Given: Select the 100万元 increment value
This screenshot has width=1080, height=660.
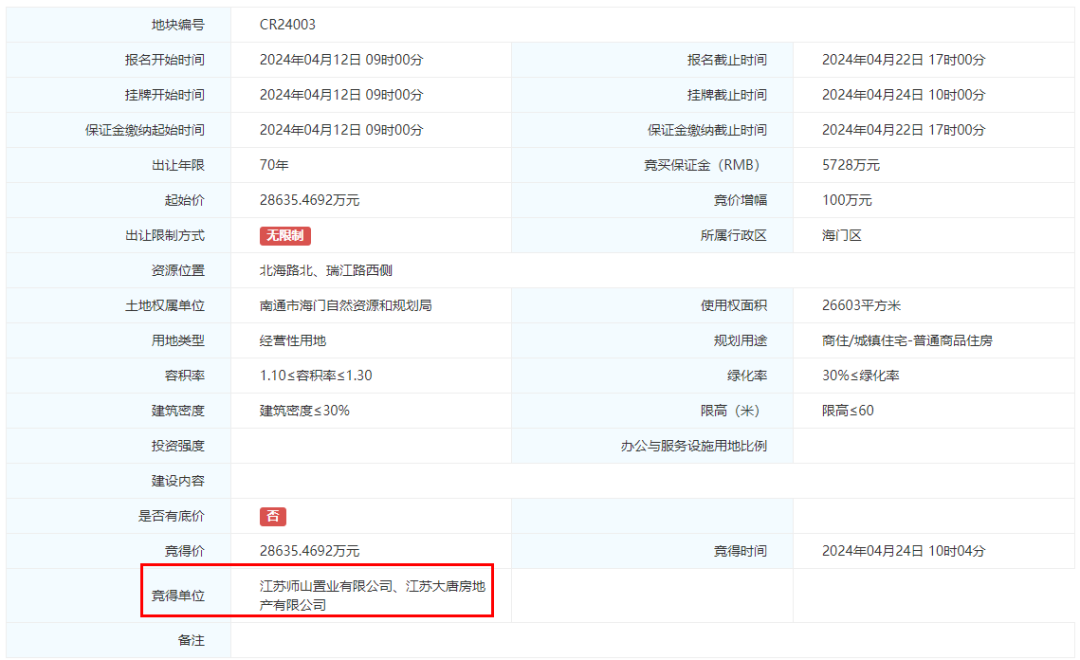Looking at the screenshot, I should tap(847, 200).
